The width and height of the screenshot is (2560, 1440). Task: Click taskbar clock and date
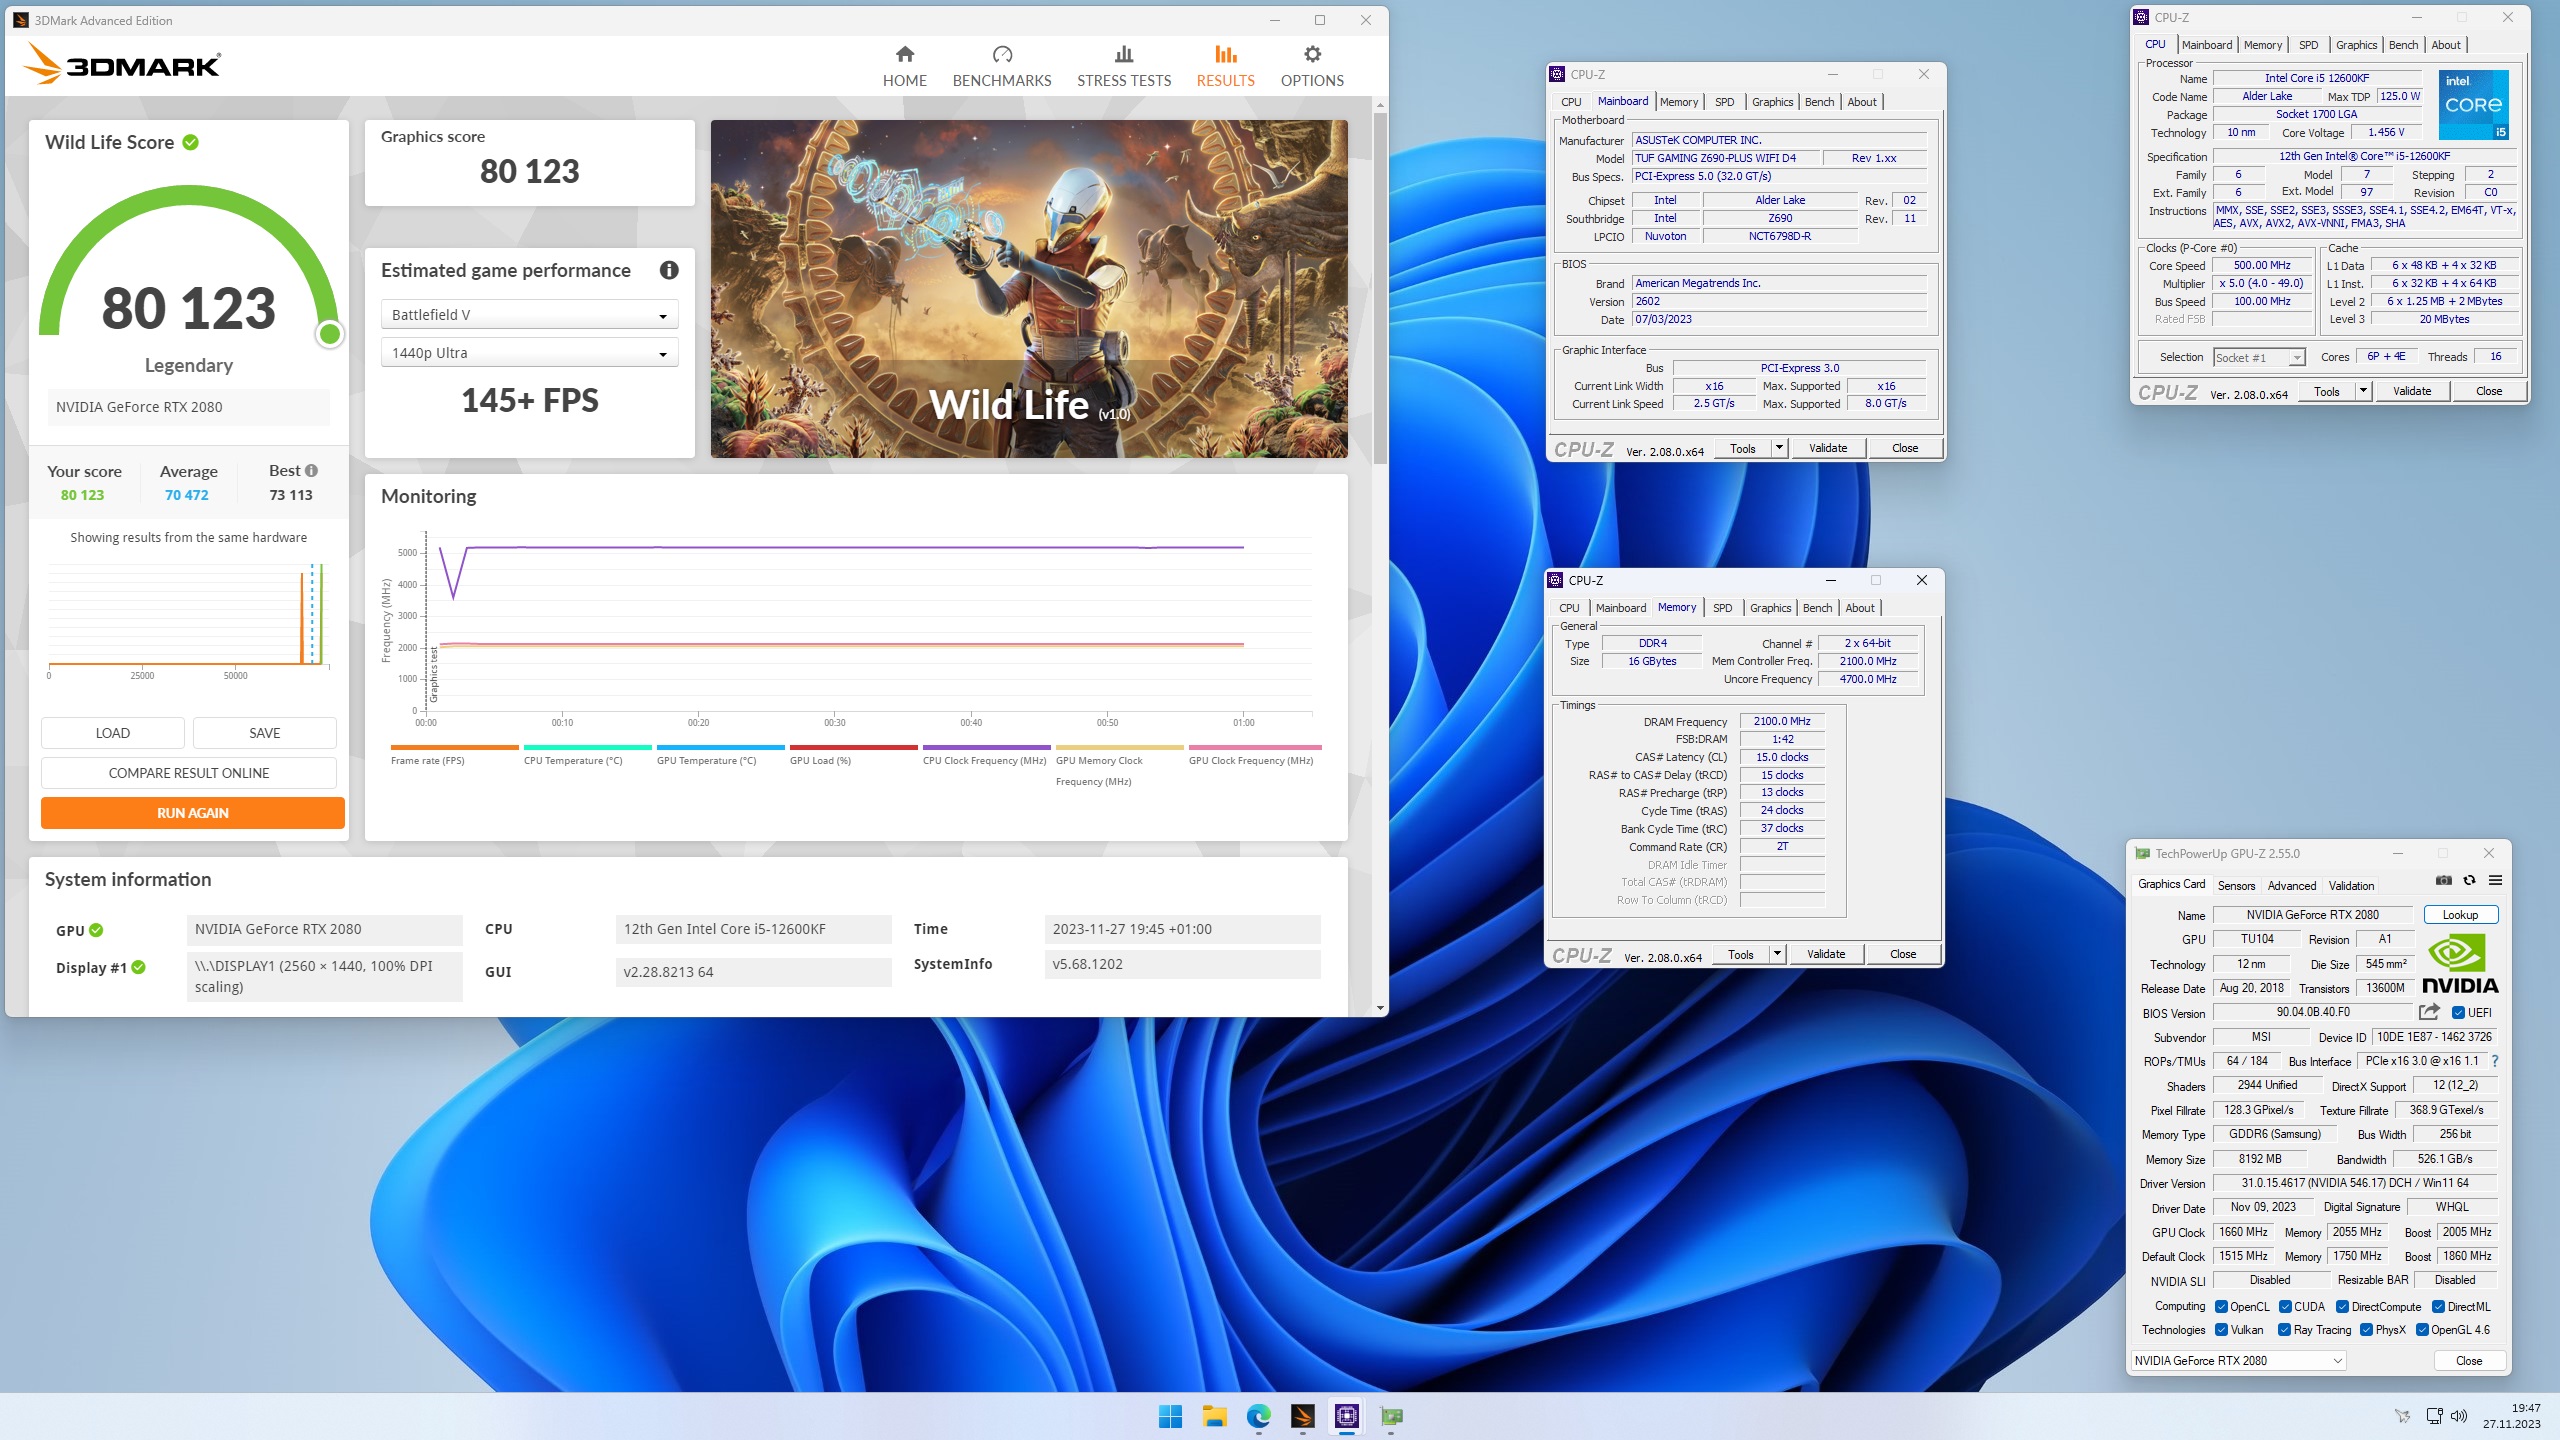click(2511, 1416)
